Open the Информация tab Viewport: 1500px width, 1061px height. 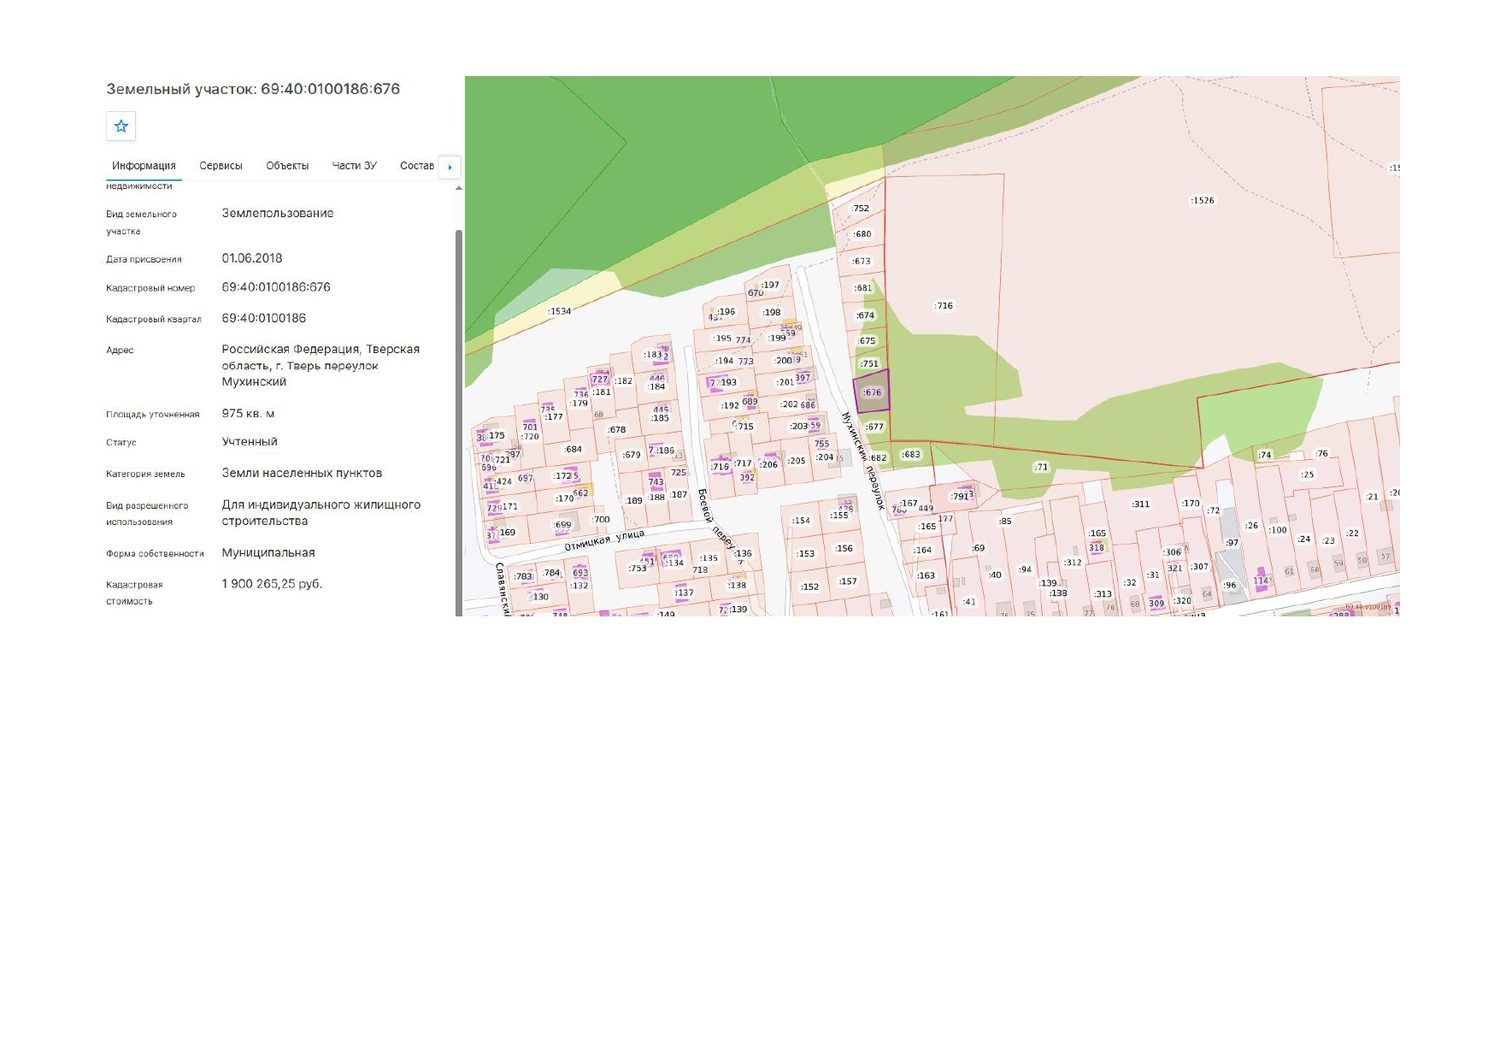[x=144, y=166]
